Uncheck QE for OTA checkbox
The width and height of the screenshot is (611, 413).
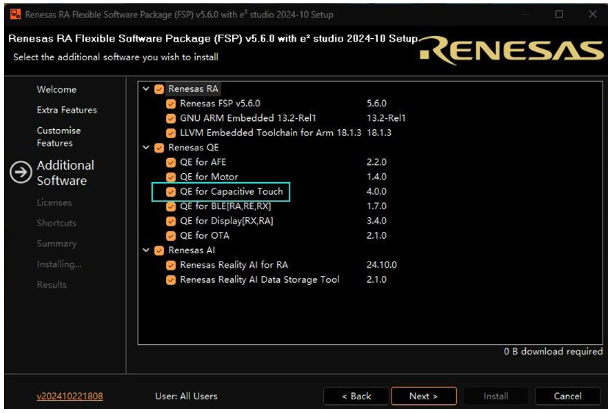171,236
